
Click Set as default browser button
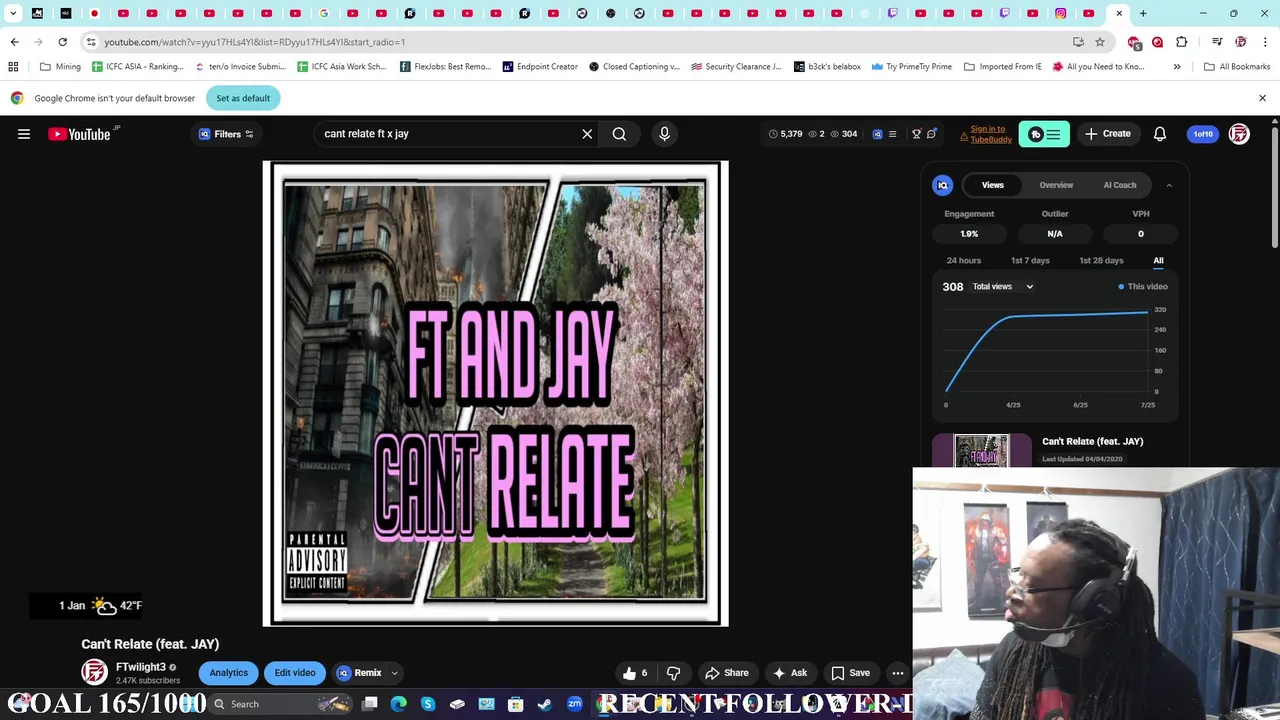point(243,98)
